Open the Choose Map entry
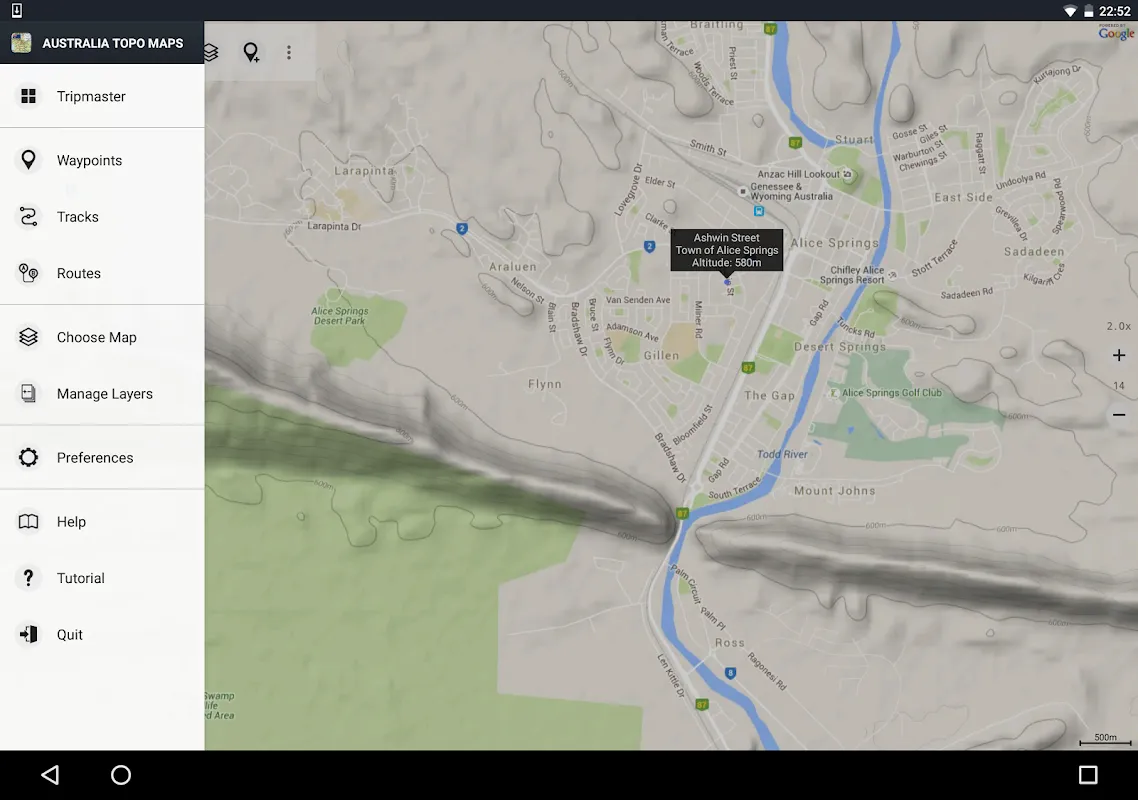 coord(102,337)
